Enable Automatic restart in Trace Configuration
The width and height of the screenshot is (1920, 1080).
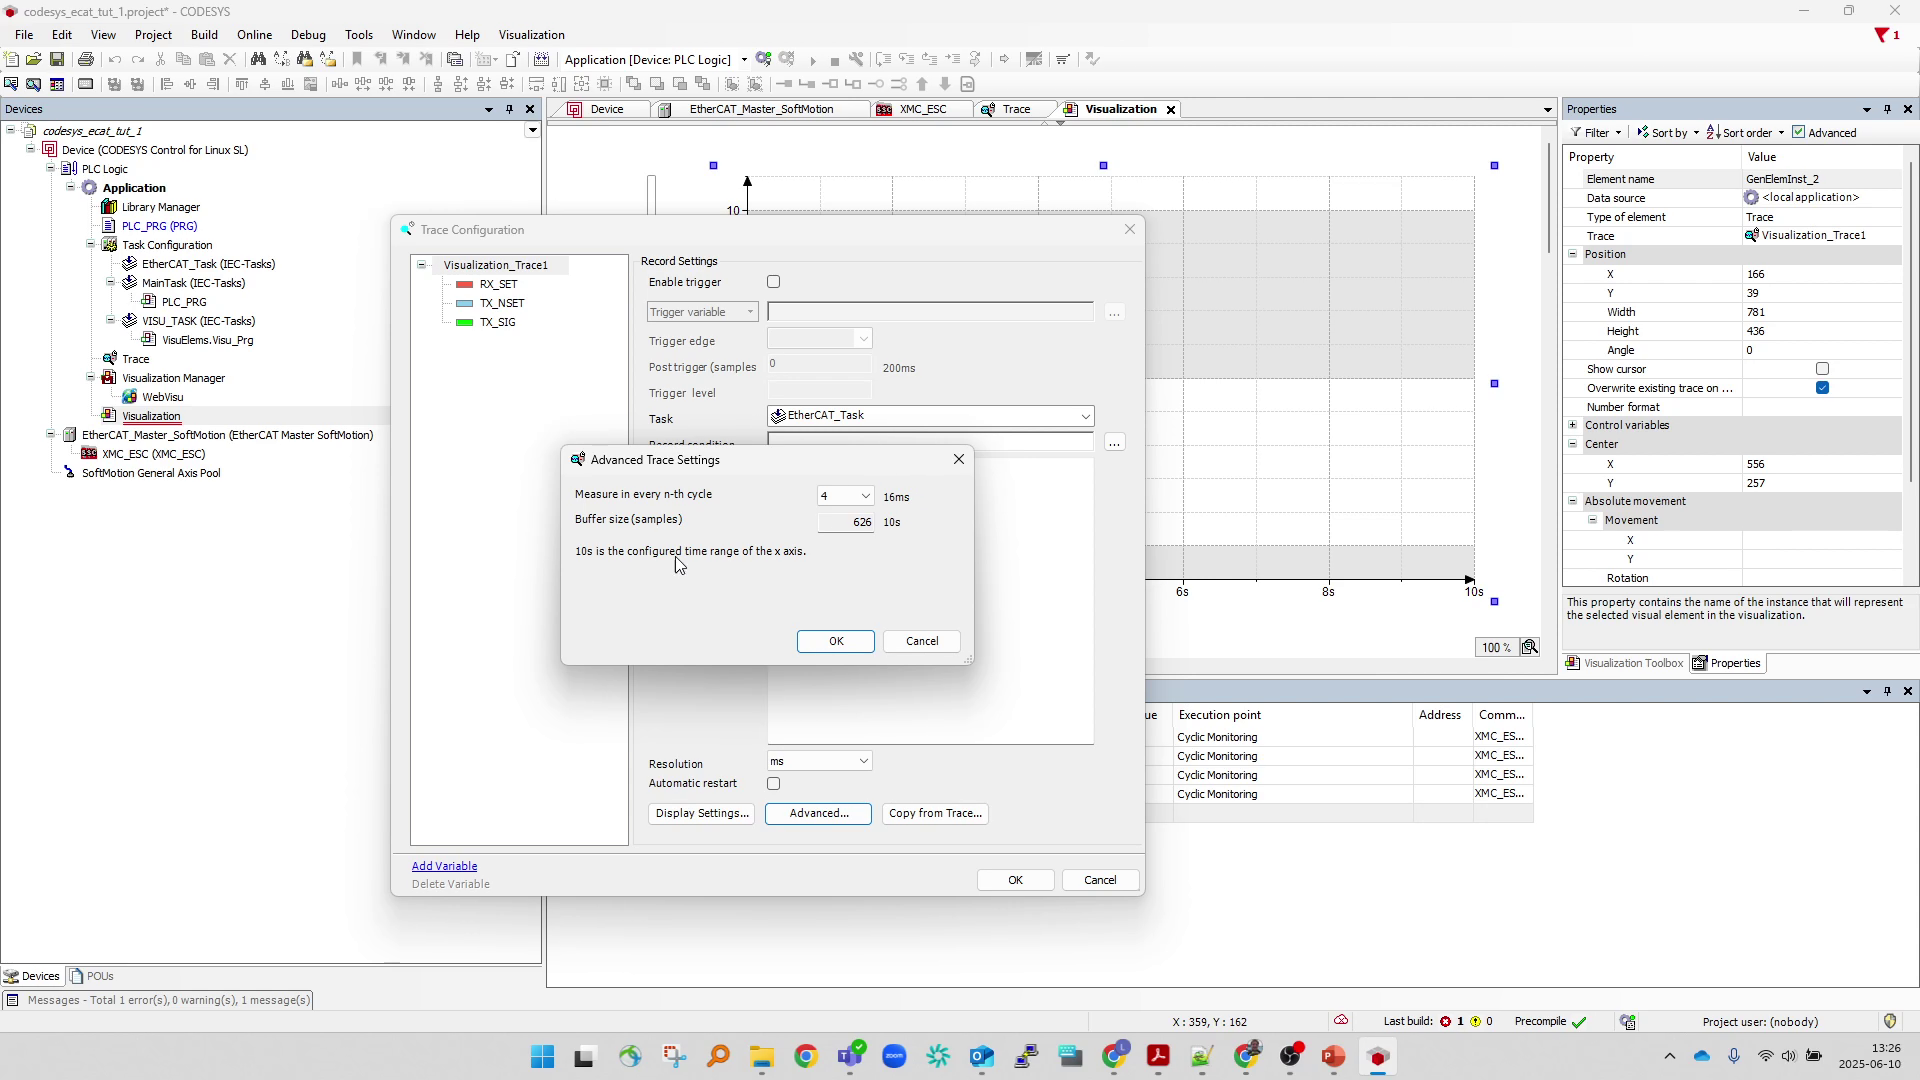774,784
